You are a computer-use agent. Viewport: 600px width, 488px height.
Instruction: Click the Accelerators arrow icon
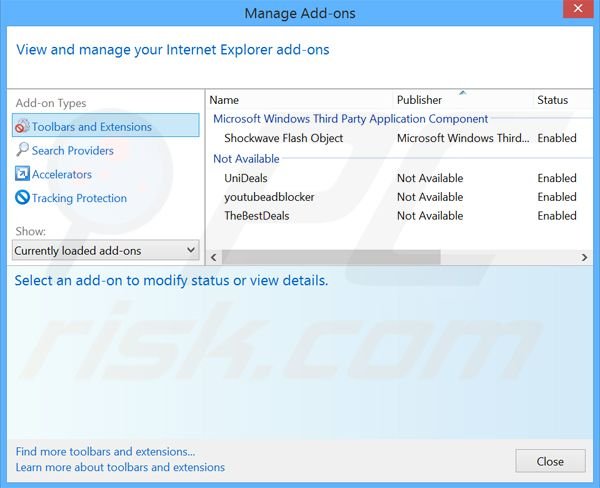click(22, 173)
